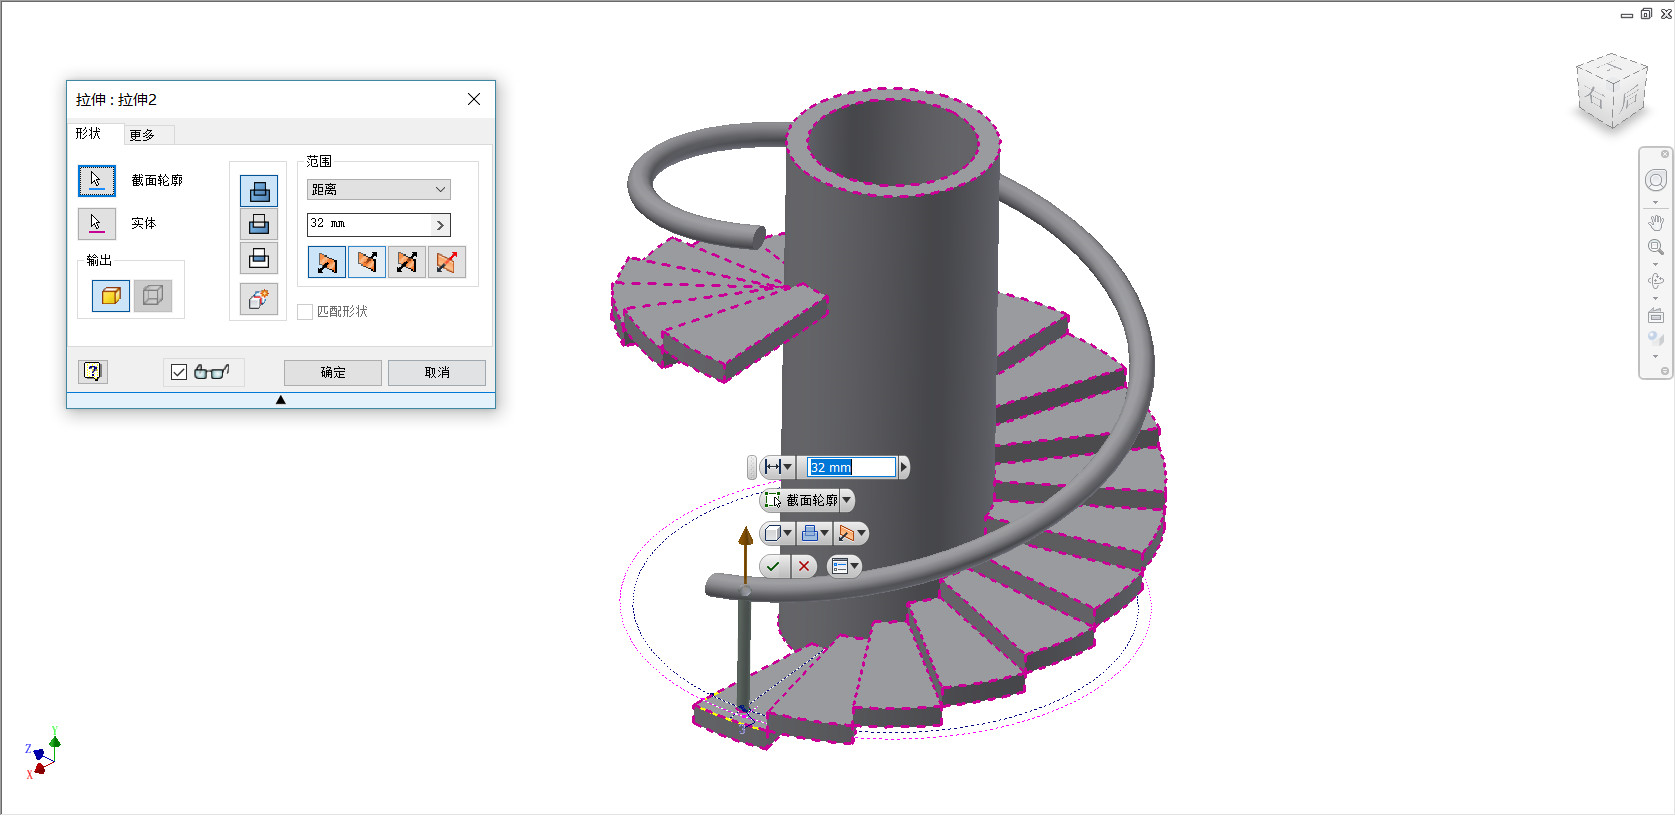The image size is (1675, 816).
Task: Choose the New Solid operation icon
Action: tap(259, 299)
